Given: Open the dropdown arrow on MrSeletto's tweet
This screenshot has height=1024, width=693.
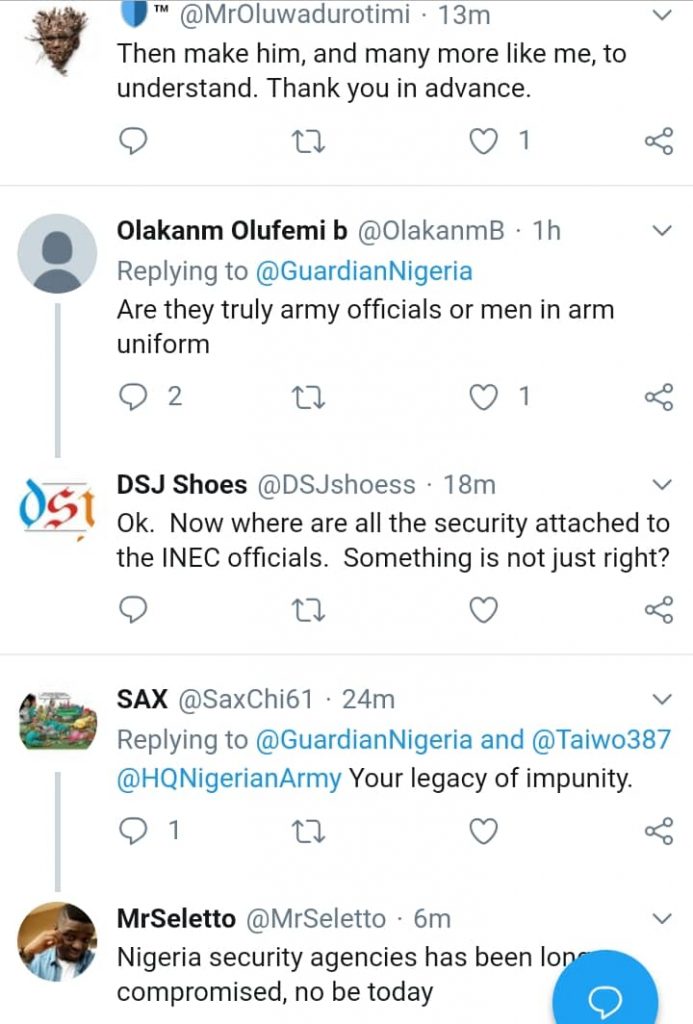Looking at the screenshot, I should coord(661,918).
